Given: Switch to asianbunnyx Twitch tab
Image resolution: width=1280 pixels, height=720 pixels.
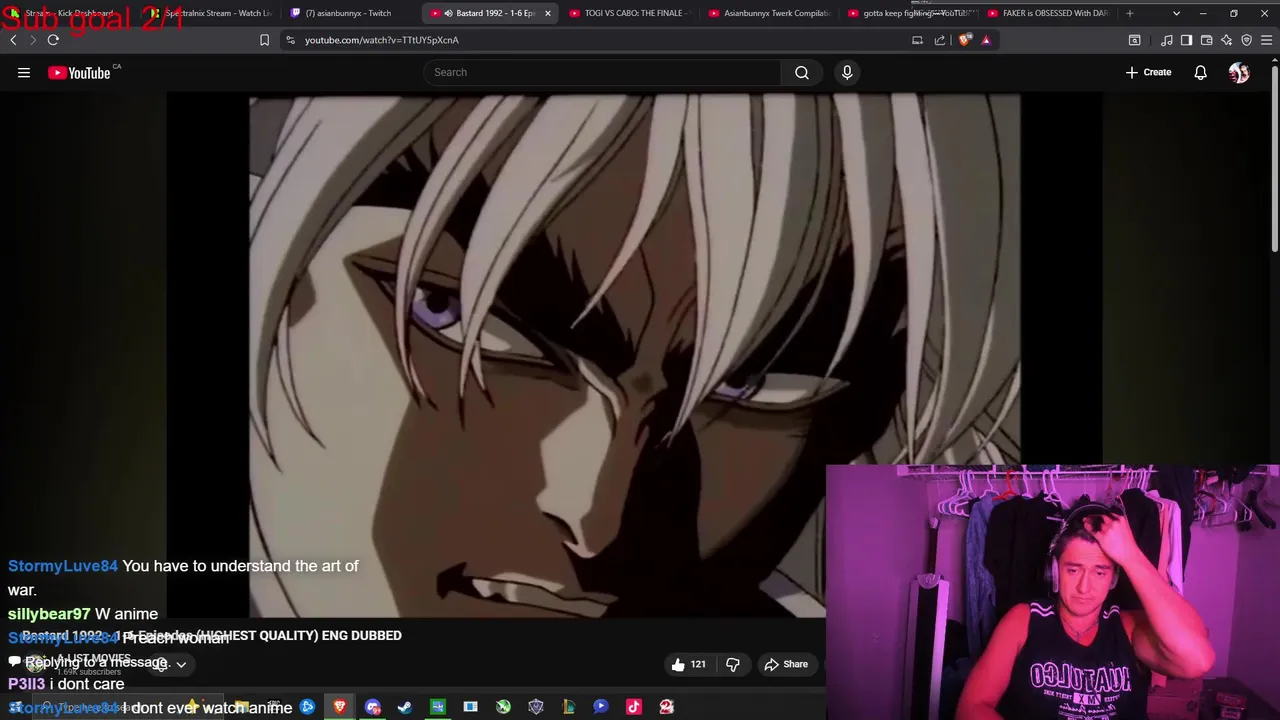Looking at the screenshot, I should click(347, 13).
